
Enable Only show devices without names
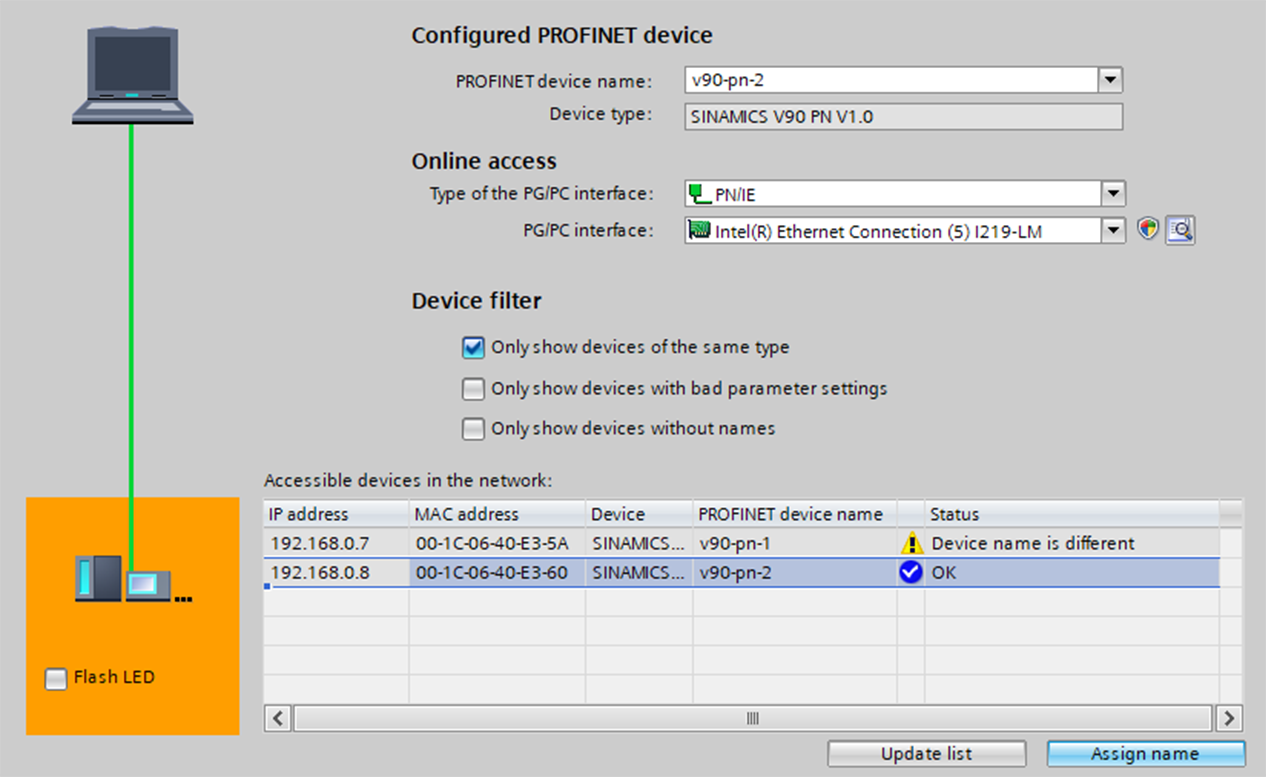point(473,429)
